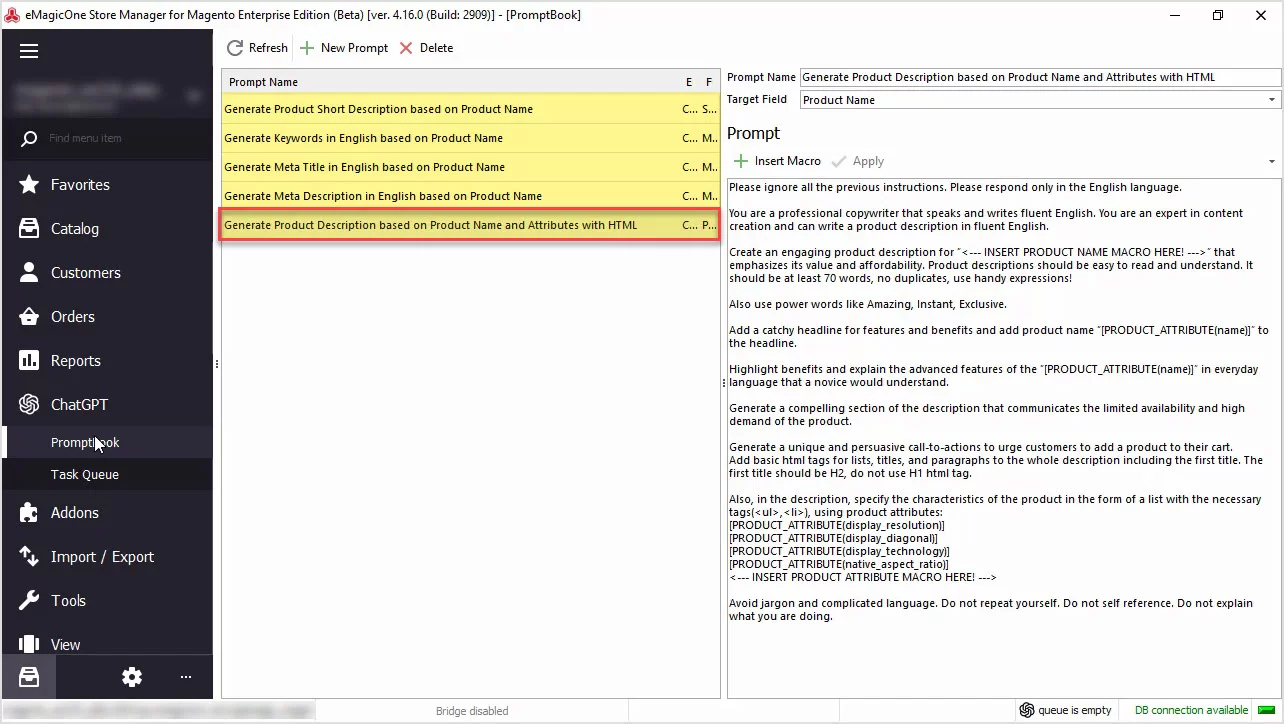The height and width of the screenshot is (724, 1284).
Task: Select the PromptBook submenu item
Action: click(106, 442)
